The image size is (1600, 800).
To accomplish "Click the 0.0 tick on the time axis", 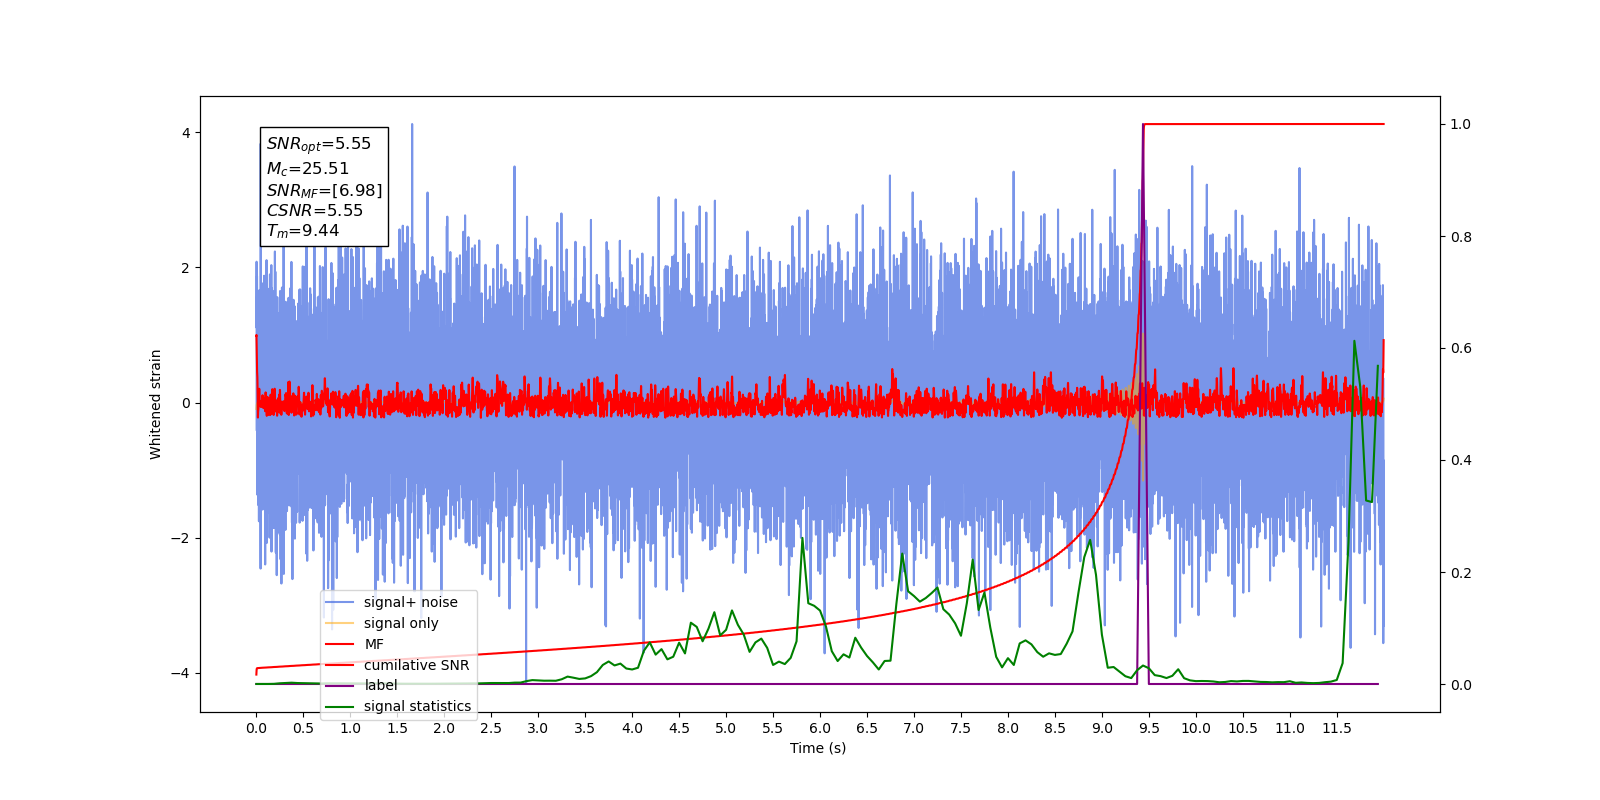I will pos(256,728).
